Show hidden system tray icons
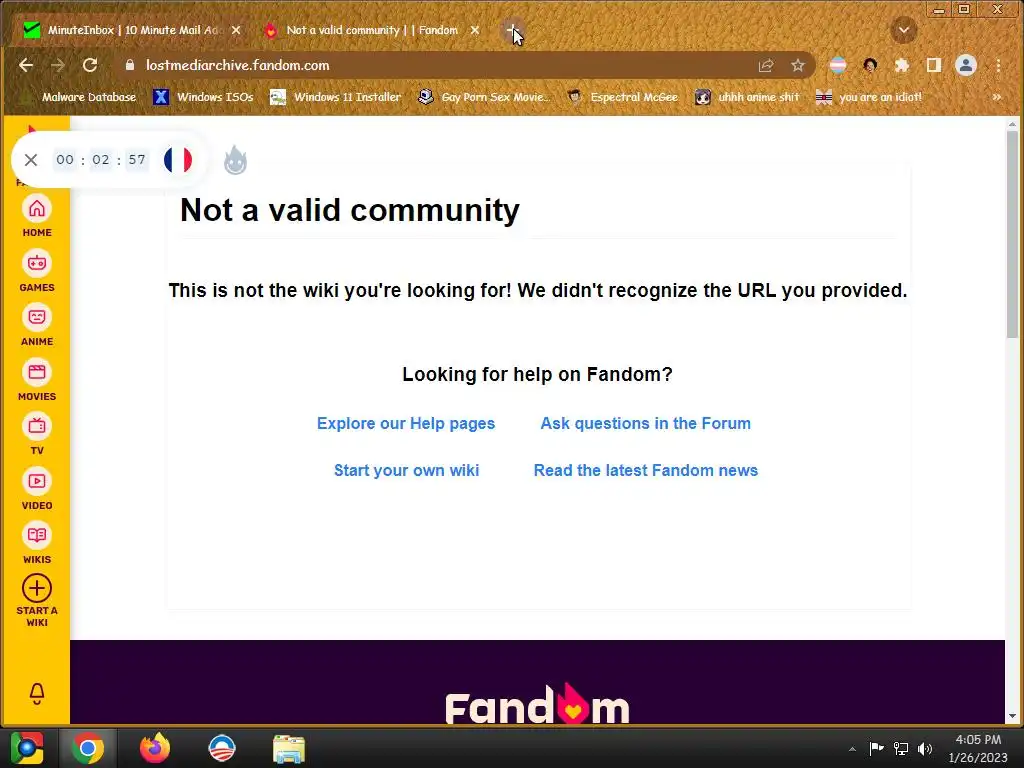This screenshot has width=1024, height=768. (852, 749)
